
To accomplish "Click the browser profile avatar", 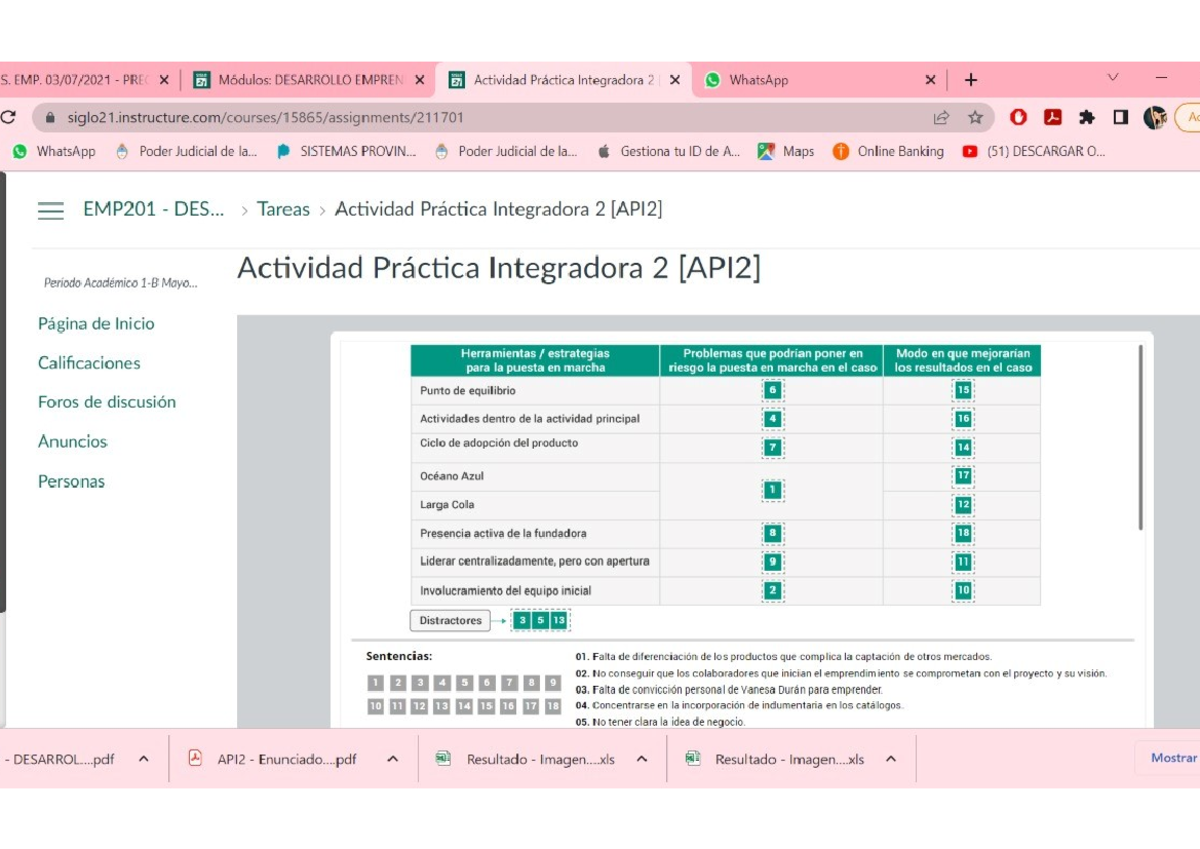I will pos(1156,117).
